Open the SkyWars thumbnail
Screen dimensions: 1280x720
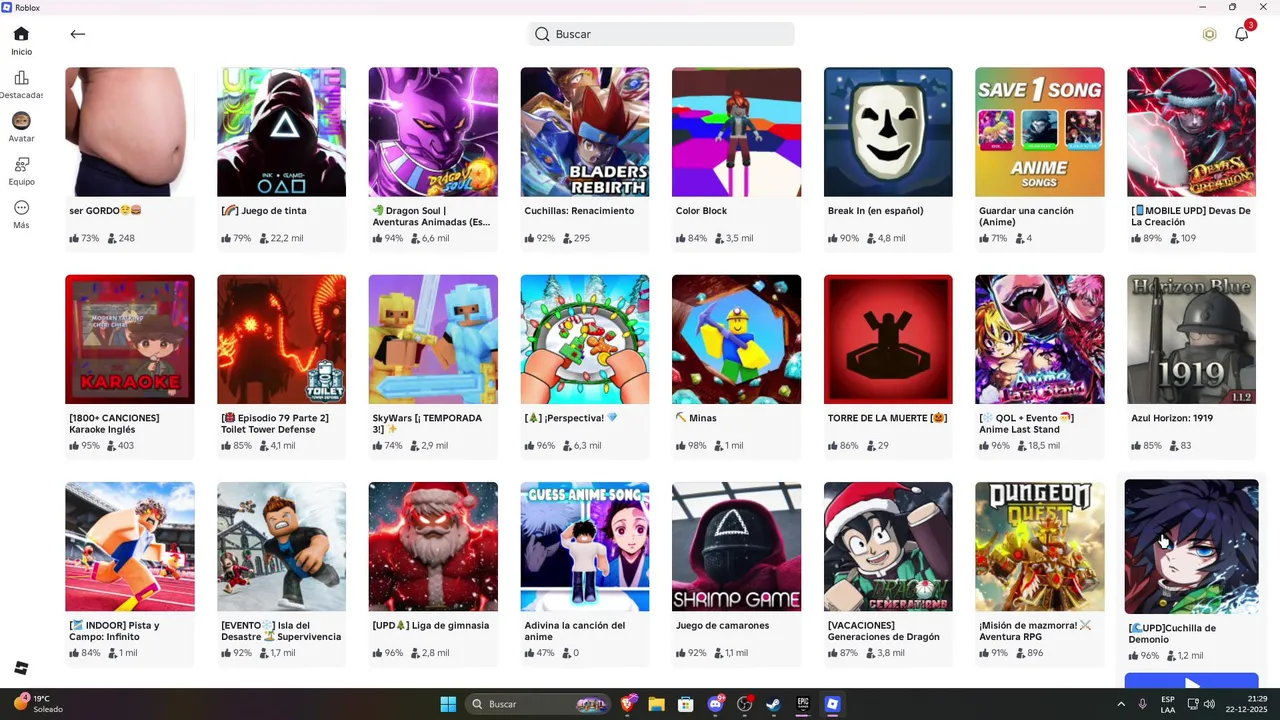point(433,339)
